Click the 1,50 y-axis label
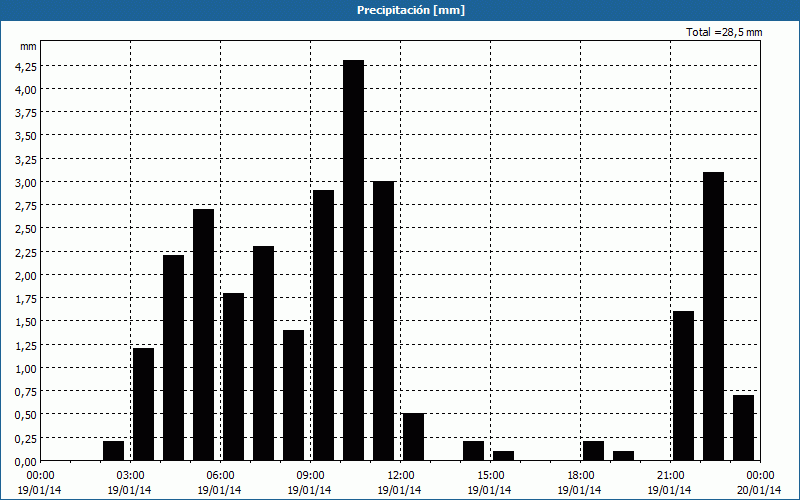The image size is (800, 500). [x=26, y=321]
